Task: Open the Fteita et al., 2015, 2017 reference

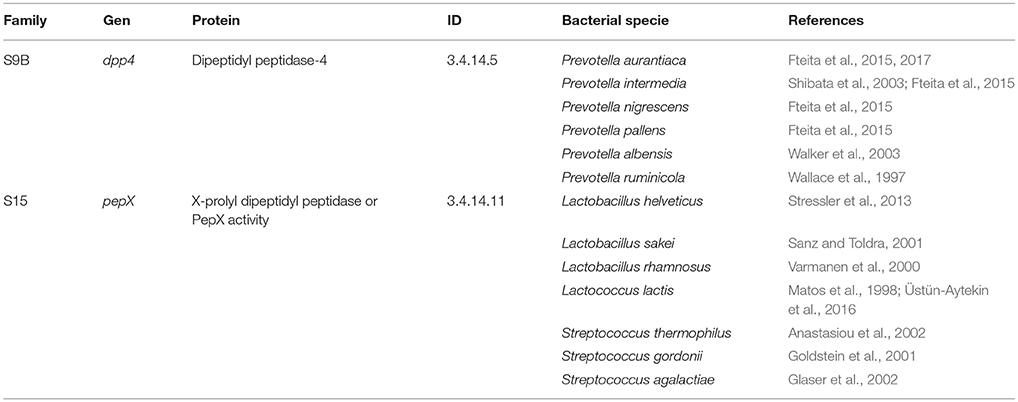Action: click(x=851, y=60)
